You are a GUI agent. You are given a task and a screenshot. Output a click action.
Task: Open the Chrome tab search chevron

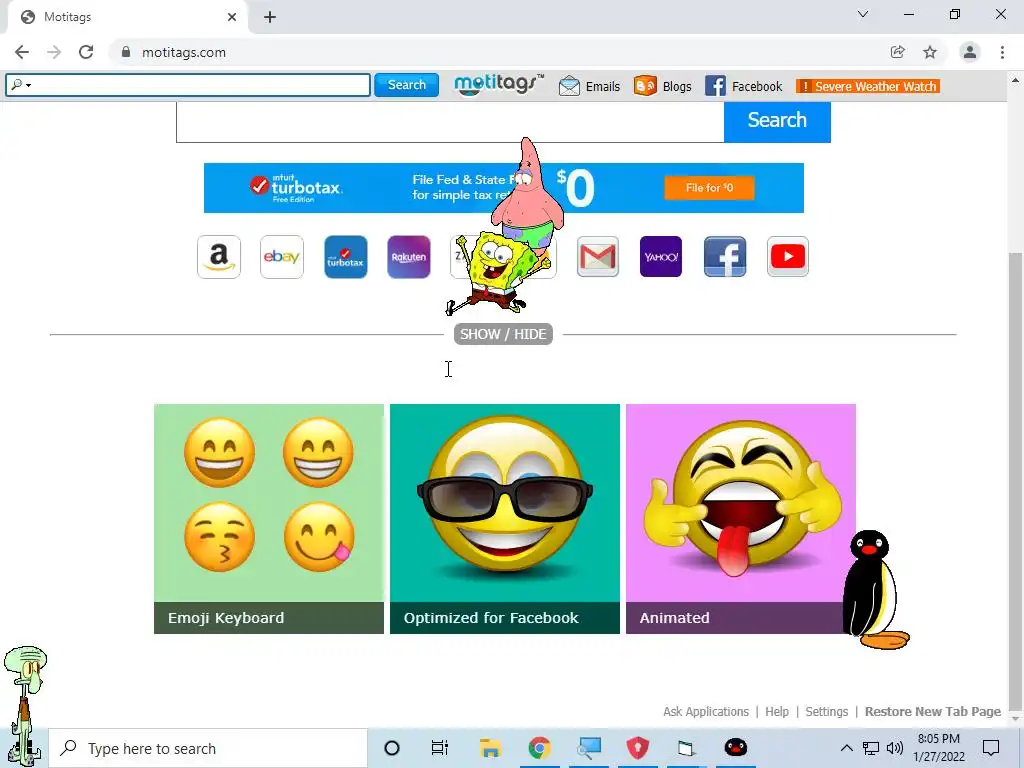pyautogui.click(x=863, y=14)
